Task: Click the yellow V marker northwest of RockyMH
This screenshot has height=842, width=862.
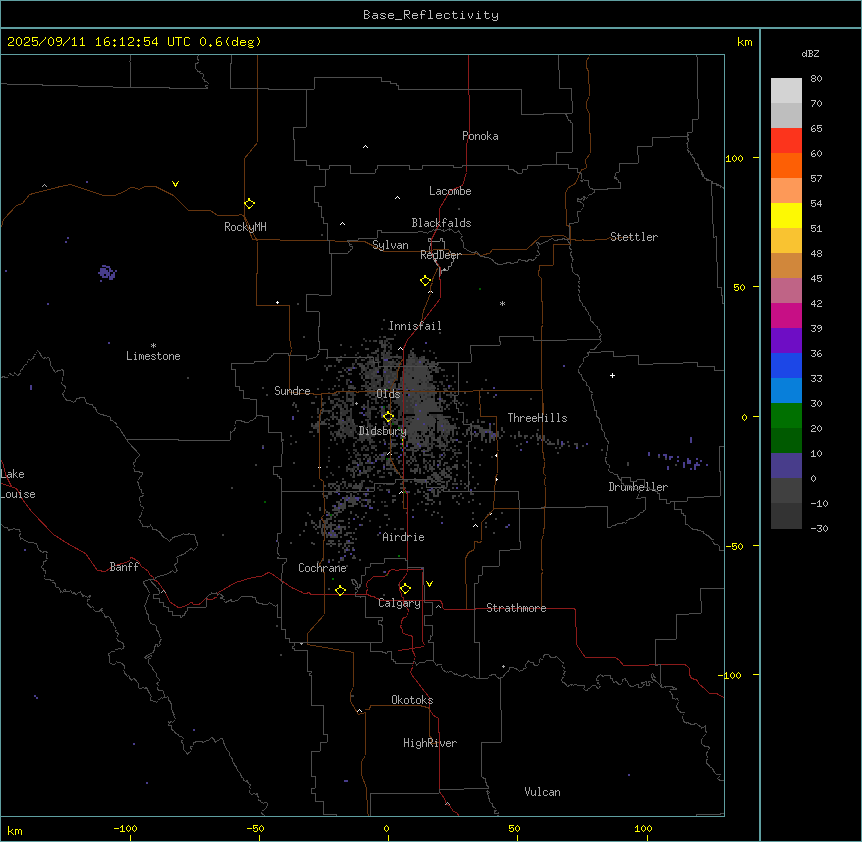Action: coord(175,184)
